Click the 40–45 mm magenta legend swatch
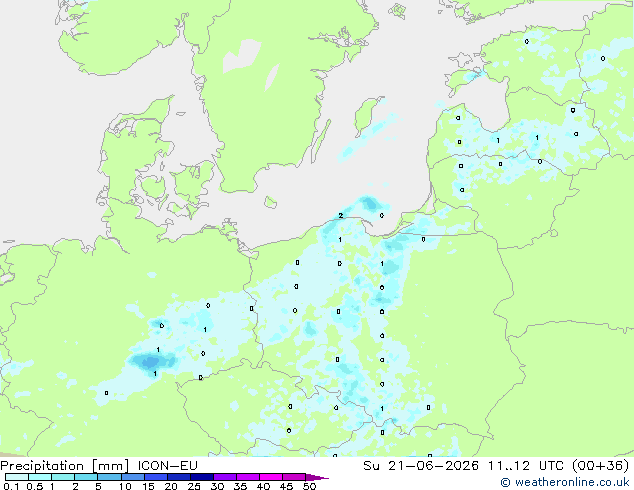This screenshot has height=490, width=634. point(271,477)
